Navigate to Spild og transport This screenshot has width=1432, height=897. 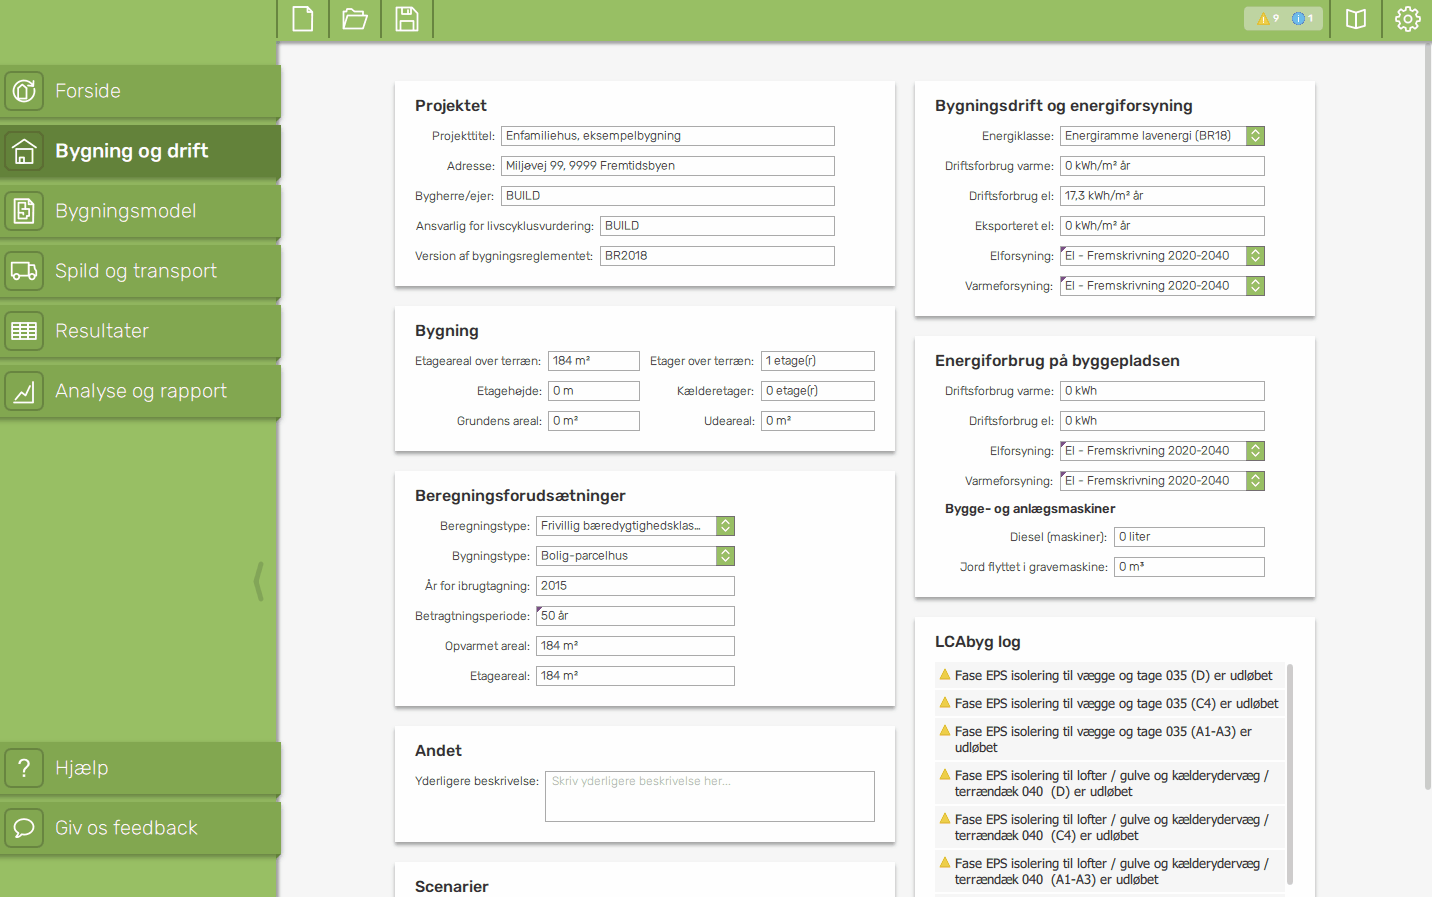(140, 271)
